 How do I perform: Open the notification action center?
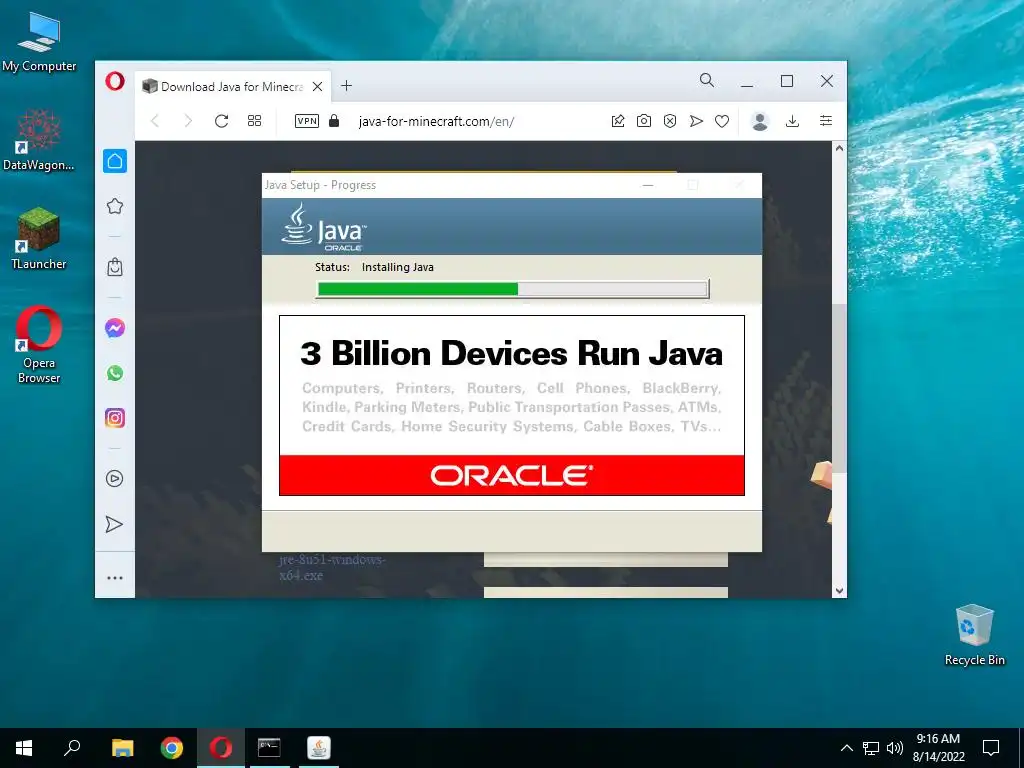[991, 748]
